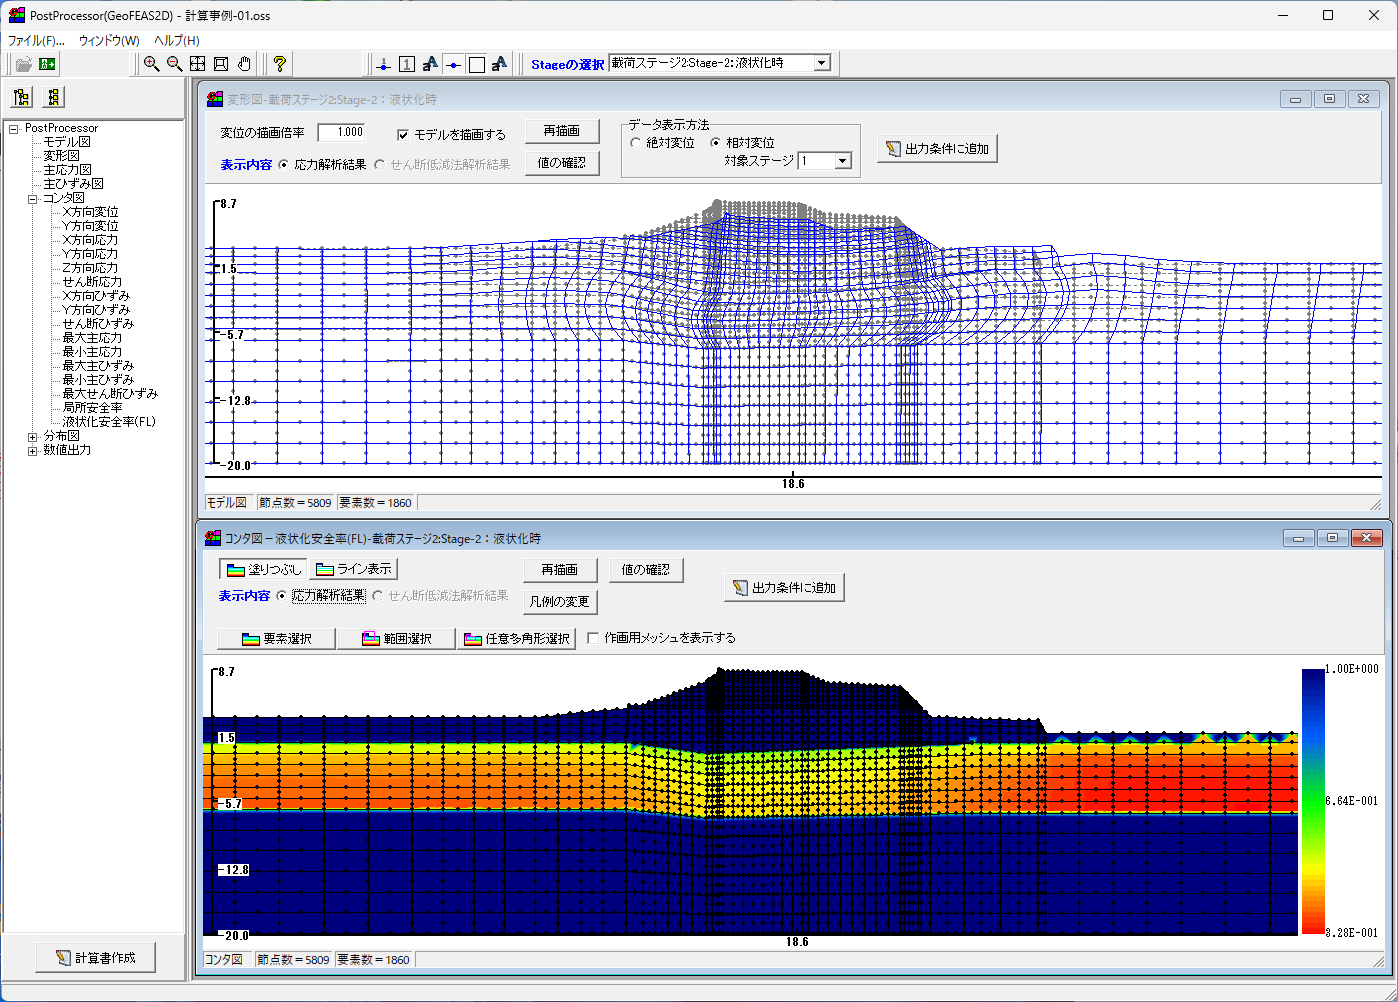Expand the 数値出力 tree node
The height and width of the screenshot is (1002, 1398).
(x=32, y=450)
